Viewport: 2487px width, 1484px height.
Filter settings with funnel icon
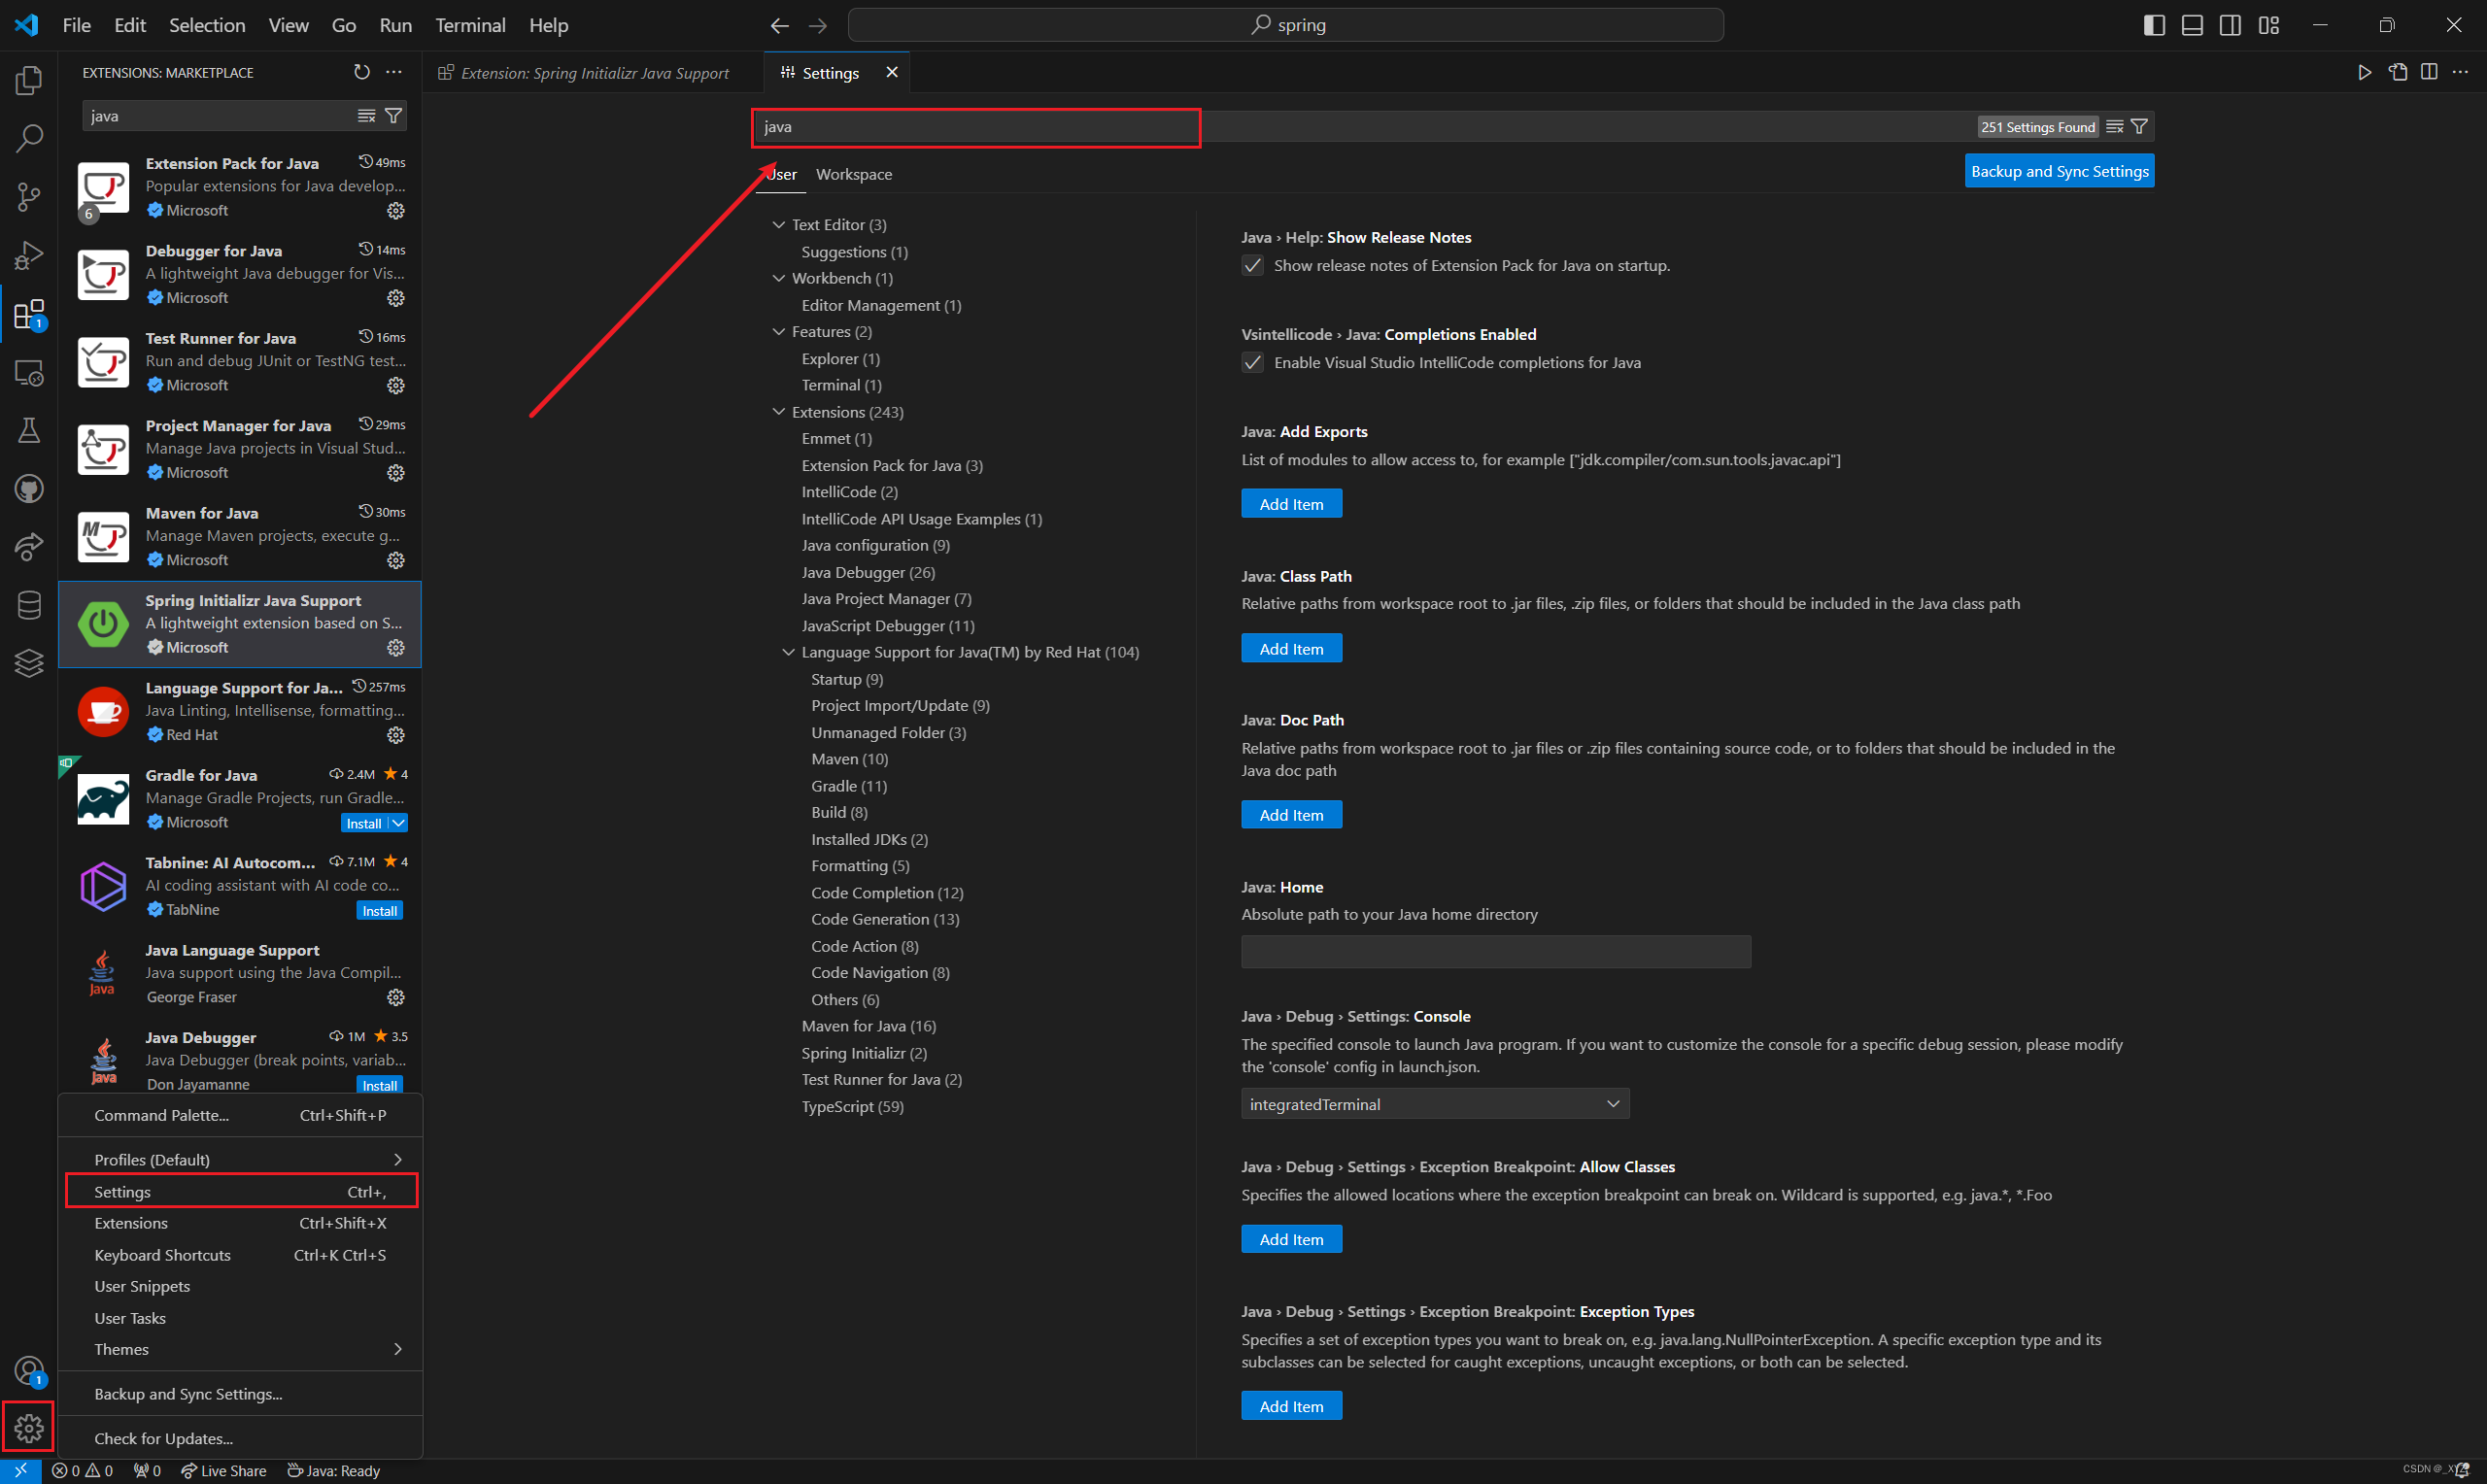pos(2140,127)
